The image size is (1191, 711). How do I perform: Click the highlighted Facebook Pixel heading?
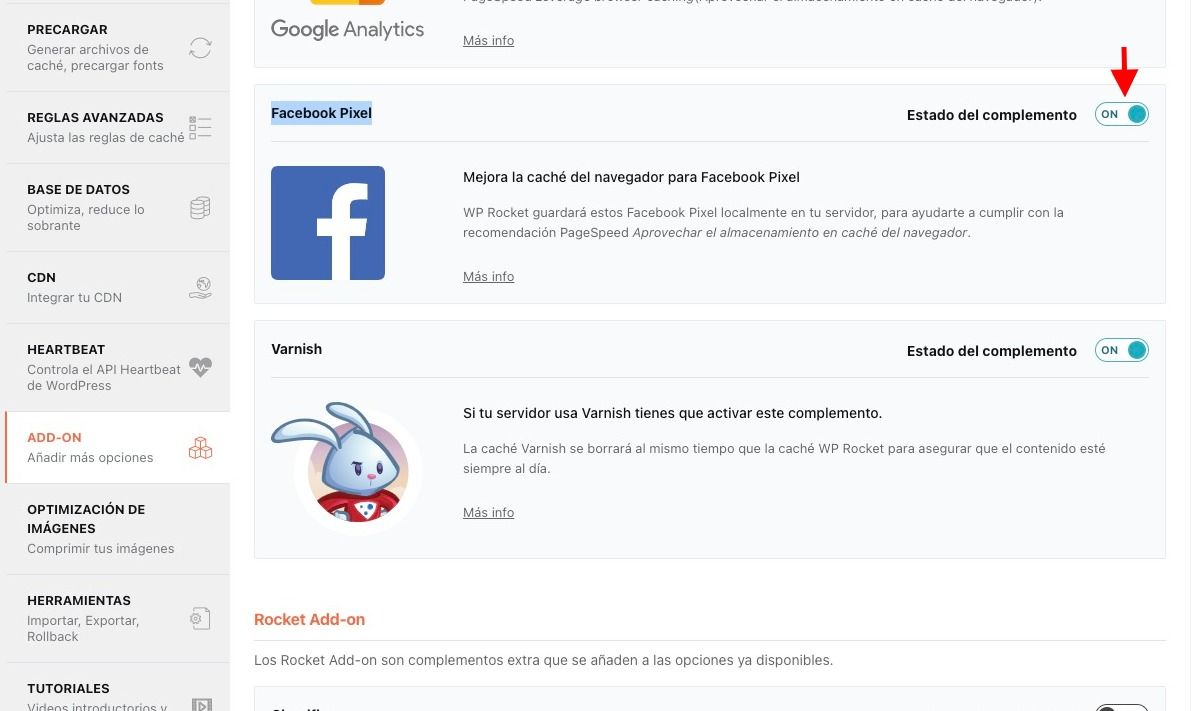pyautogui.click(x=321, y=113)
